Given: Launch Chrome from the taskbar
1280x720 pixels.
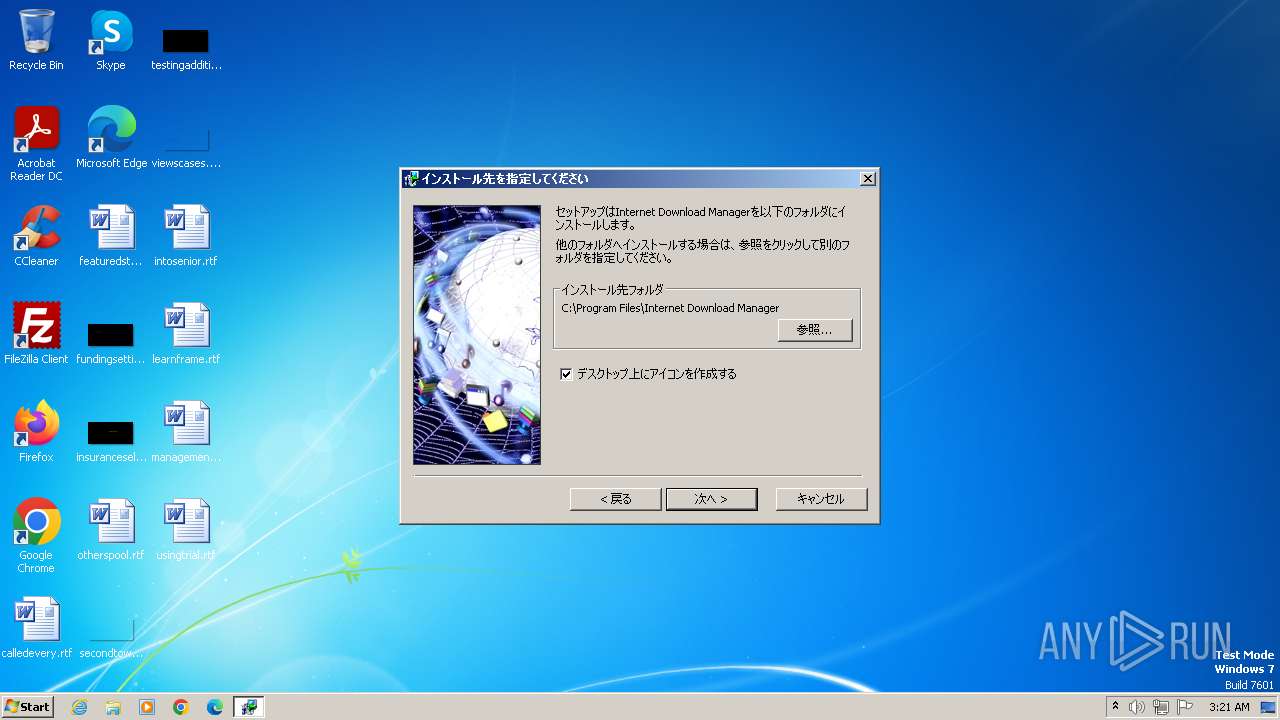Looking at the screenshot, I should (x=181, y=707).
